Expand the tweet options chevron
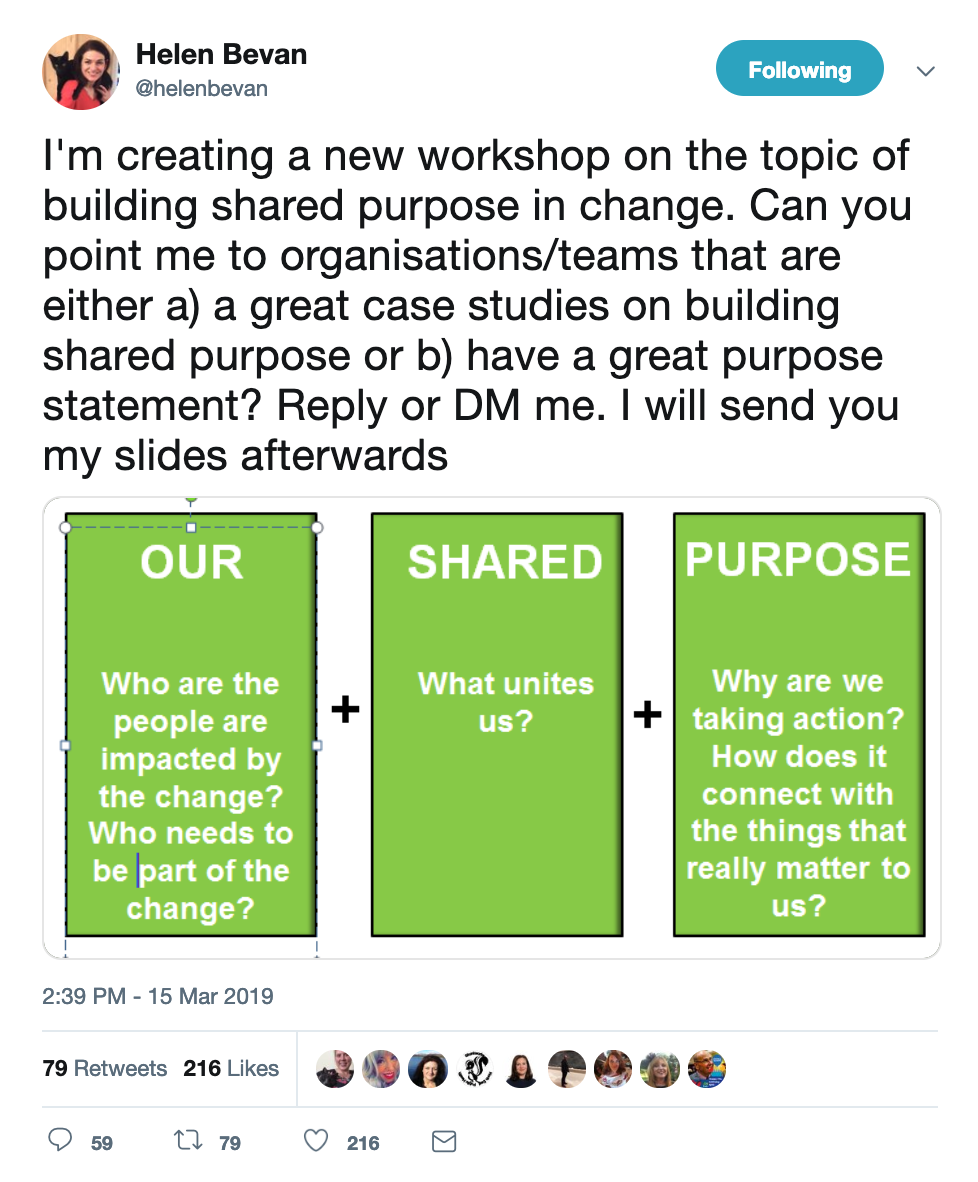The image size is (978, 1182). coord(925,71)
